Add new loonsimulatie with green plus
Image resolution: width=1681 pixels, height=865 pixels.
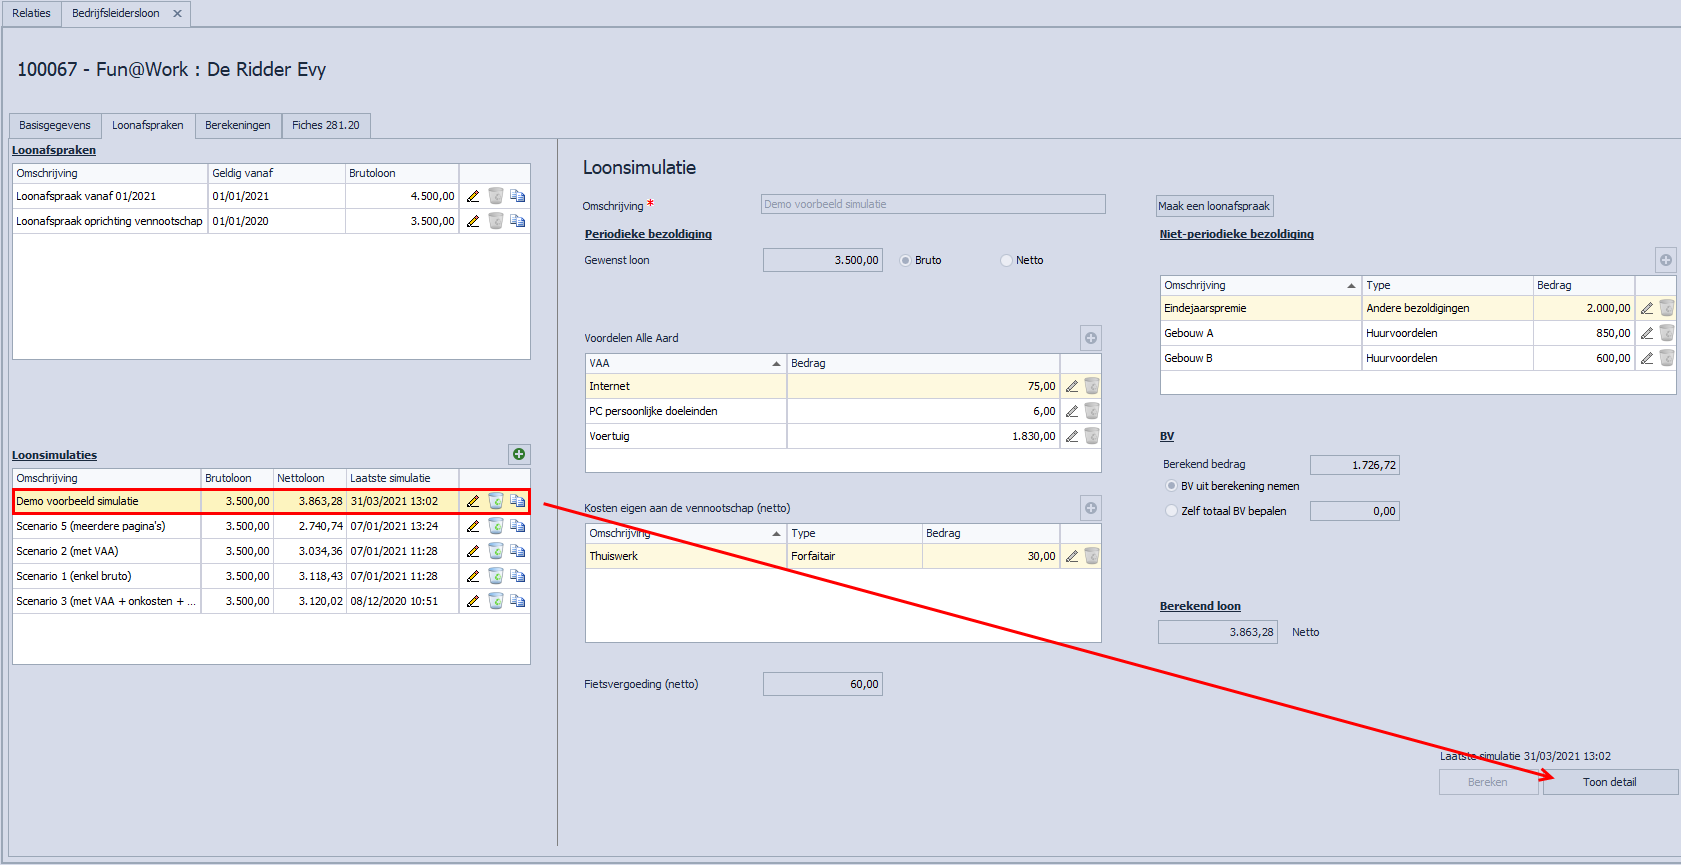click(x=519, y=455)
